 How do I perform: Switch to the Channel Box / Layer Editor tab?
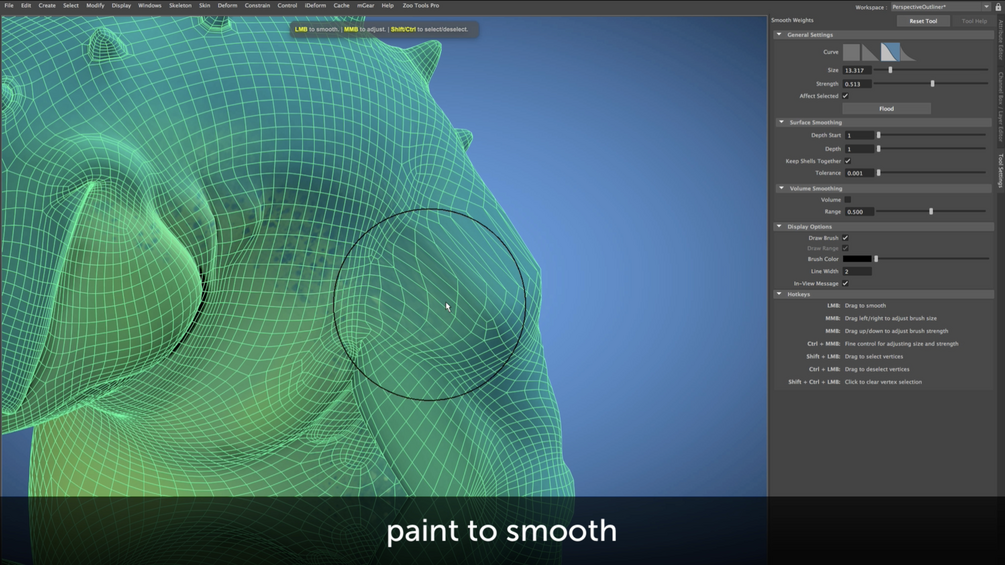click(x=1000, y=106)
